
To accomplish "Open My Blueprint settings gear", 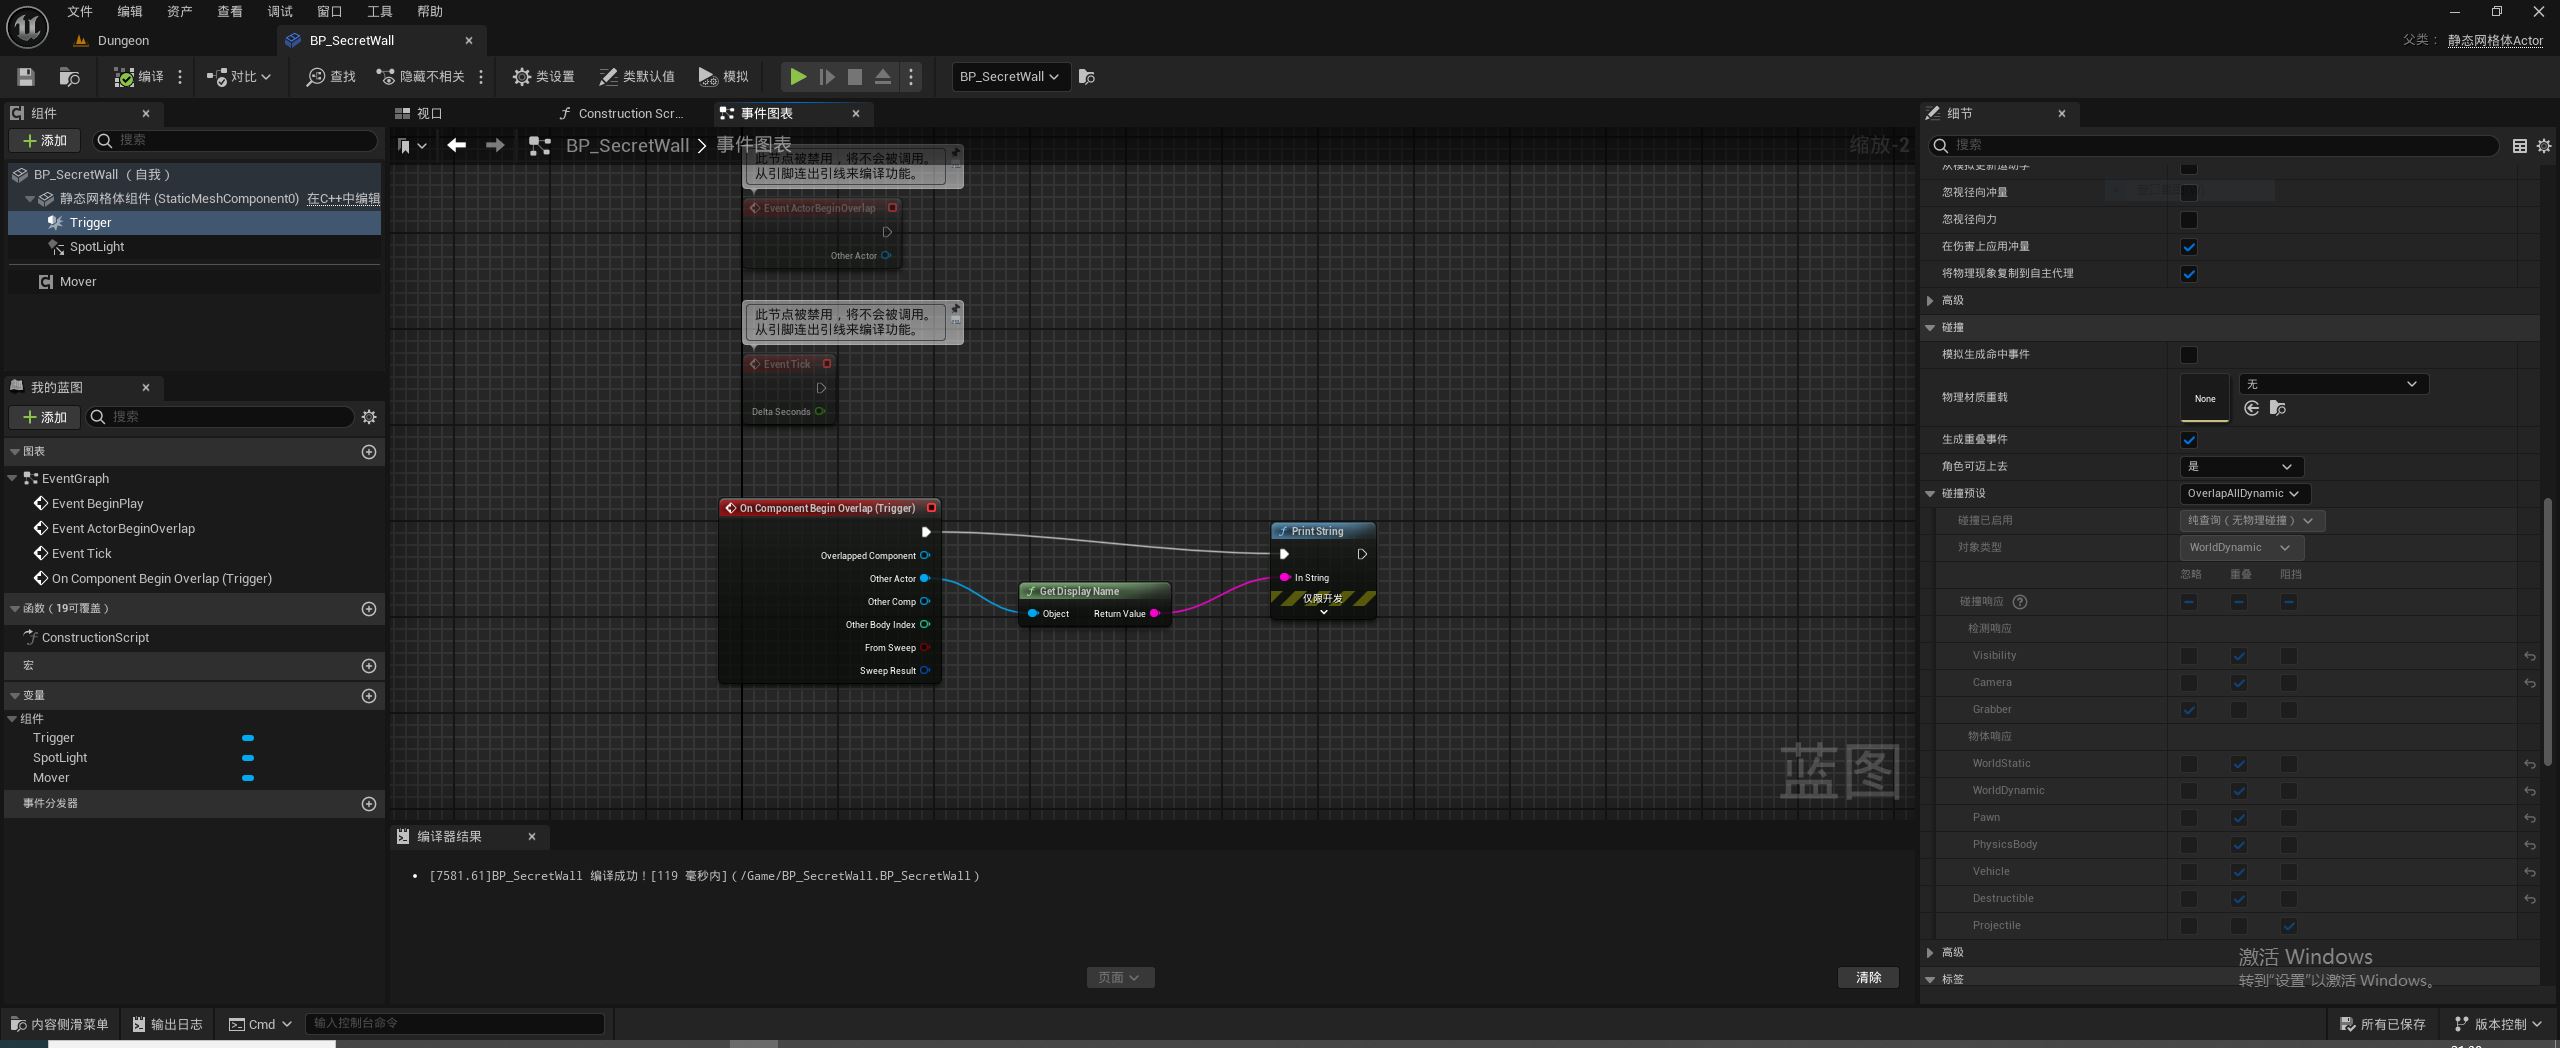I will pyautogui.click(x=369, y=417).
